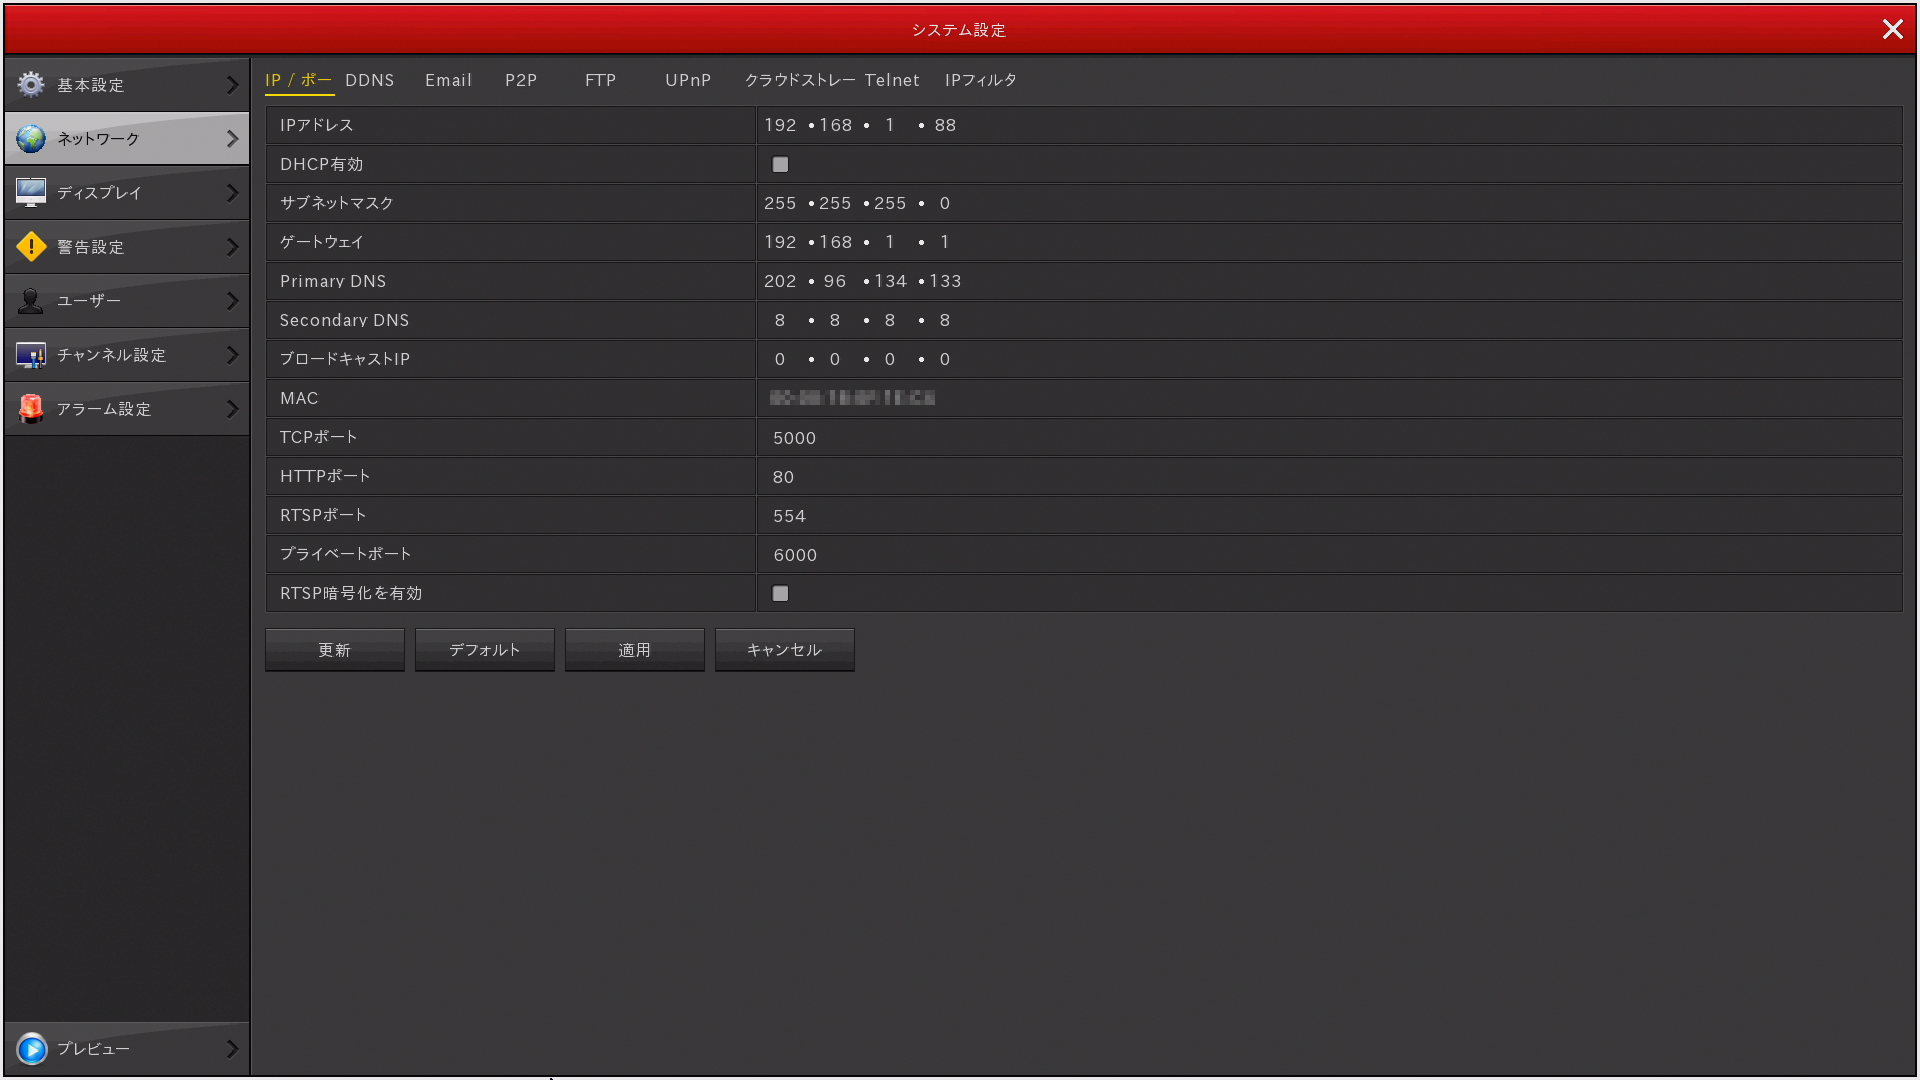Open チャンネル設定 panel

coord(127,355)
